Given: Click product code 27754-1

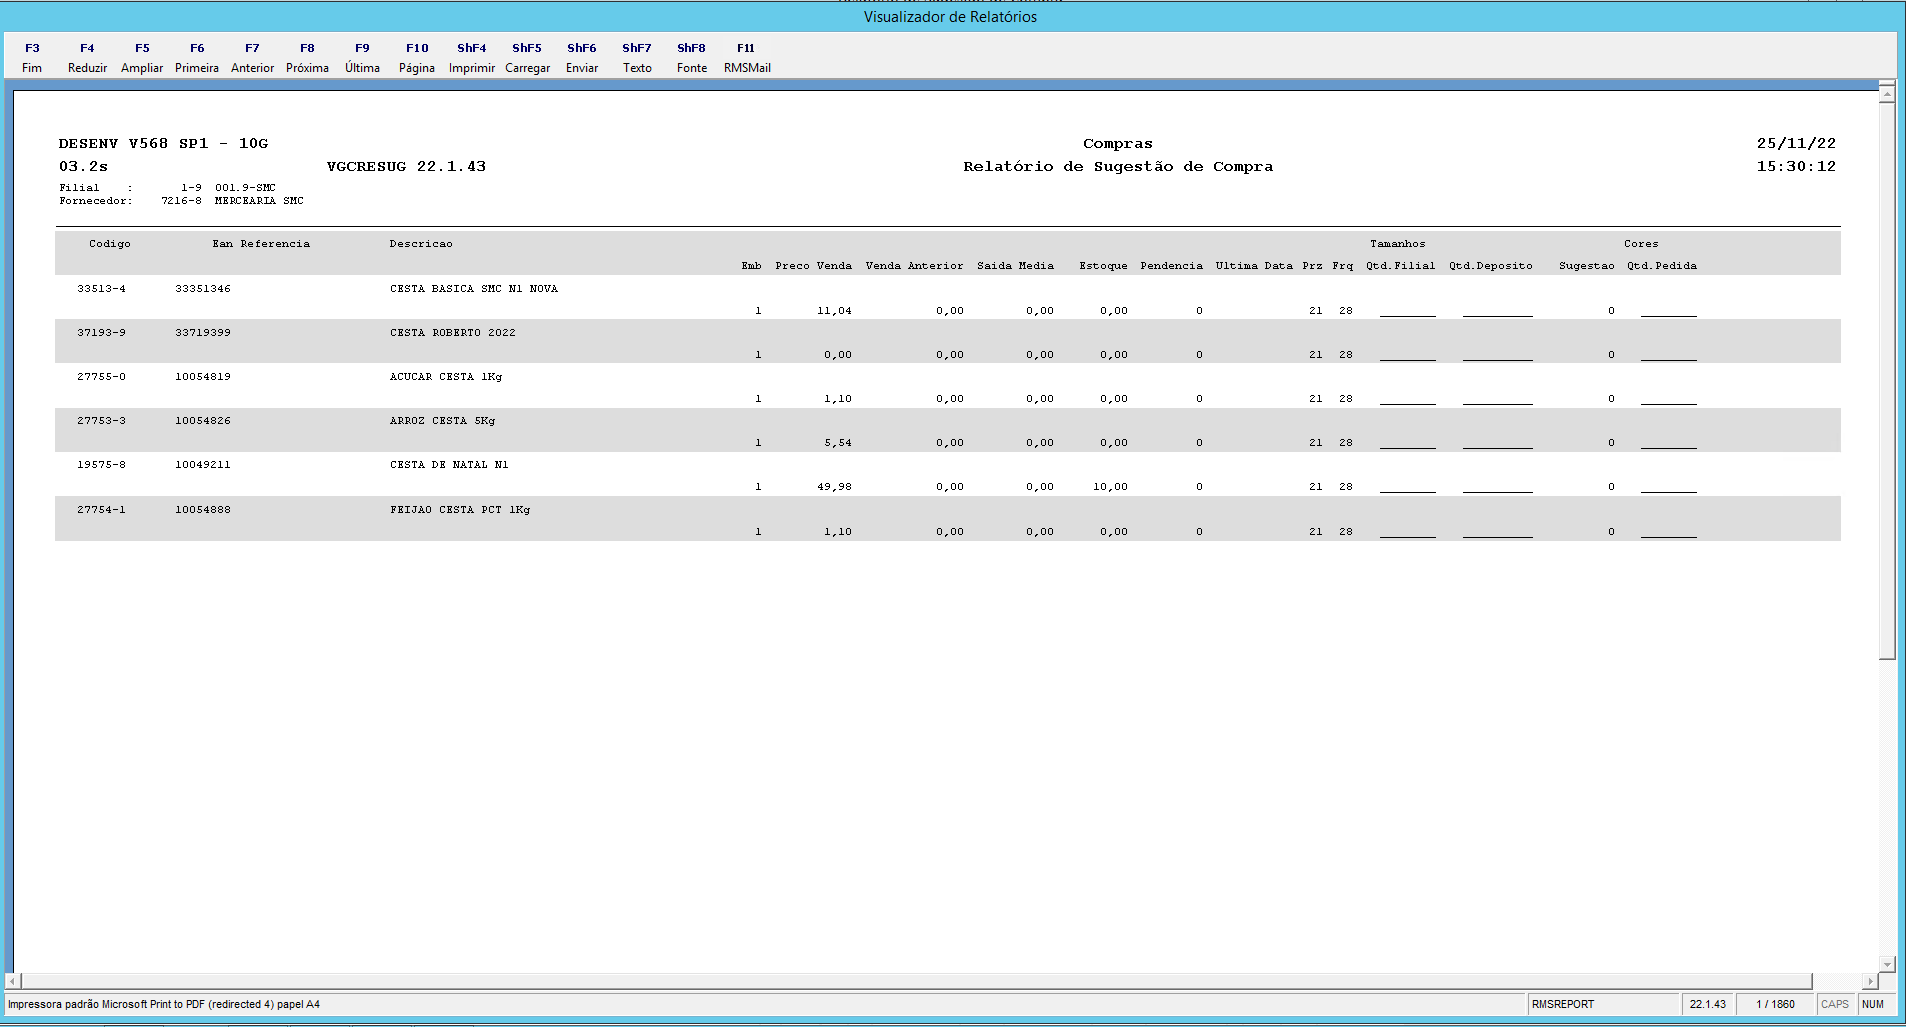Looking at the screenshot, I should point(102,510).
